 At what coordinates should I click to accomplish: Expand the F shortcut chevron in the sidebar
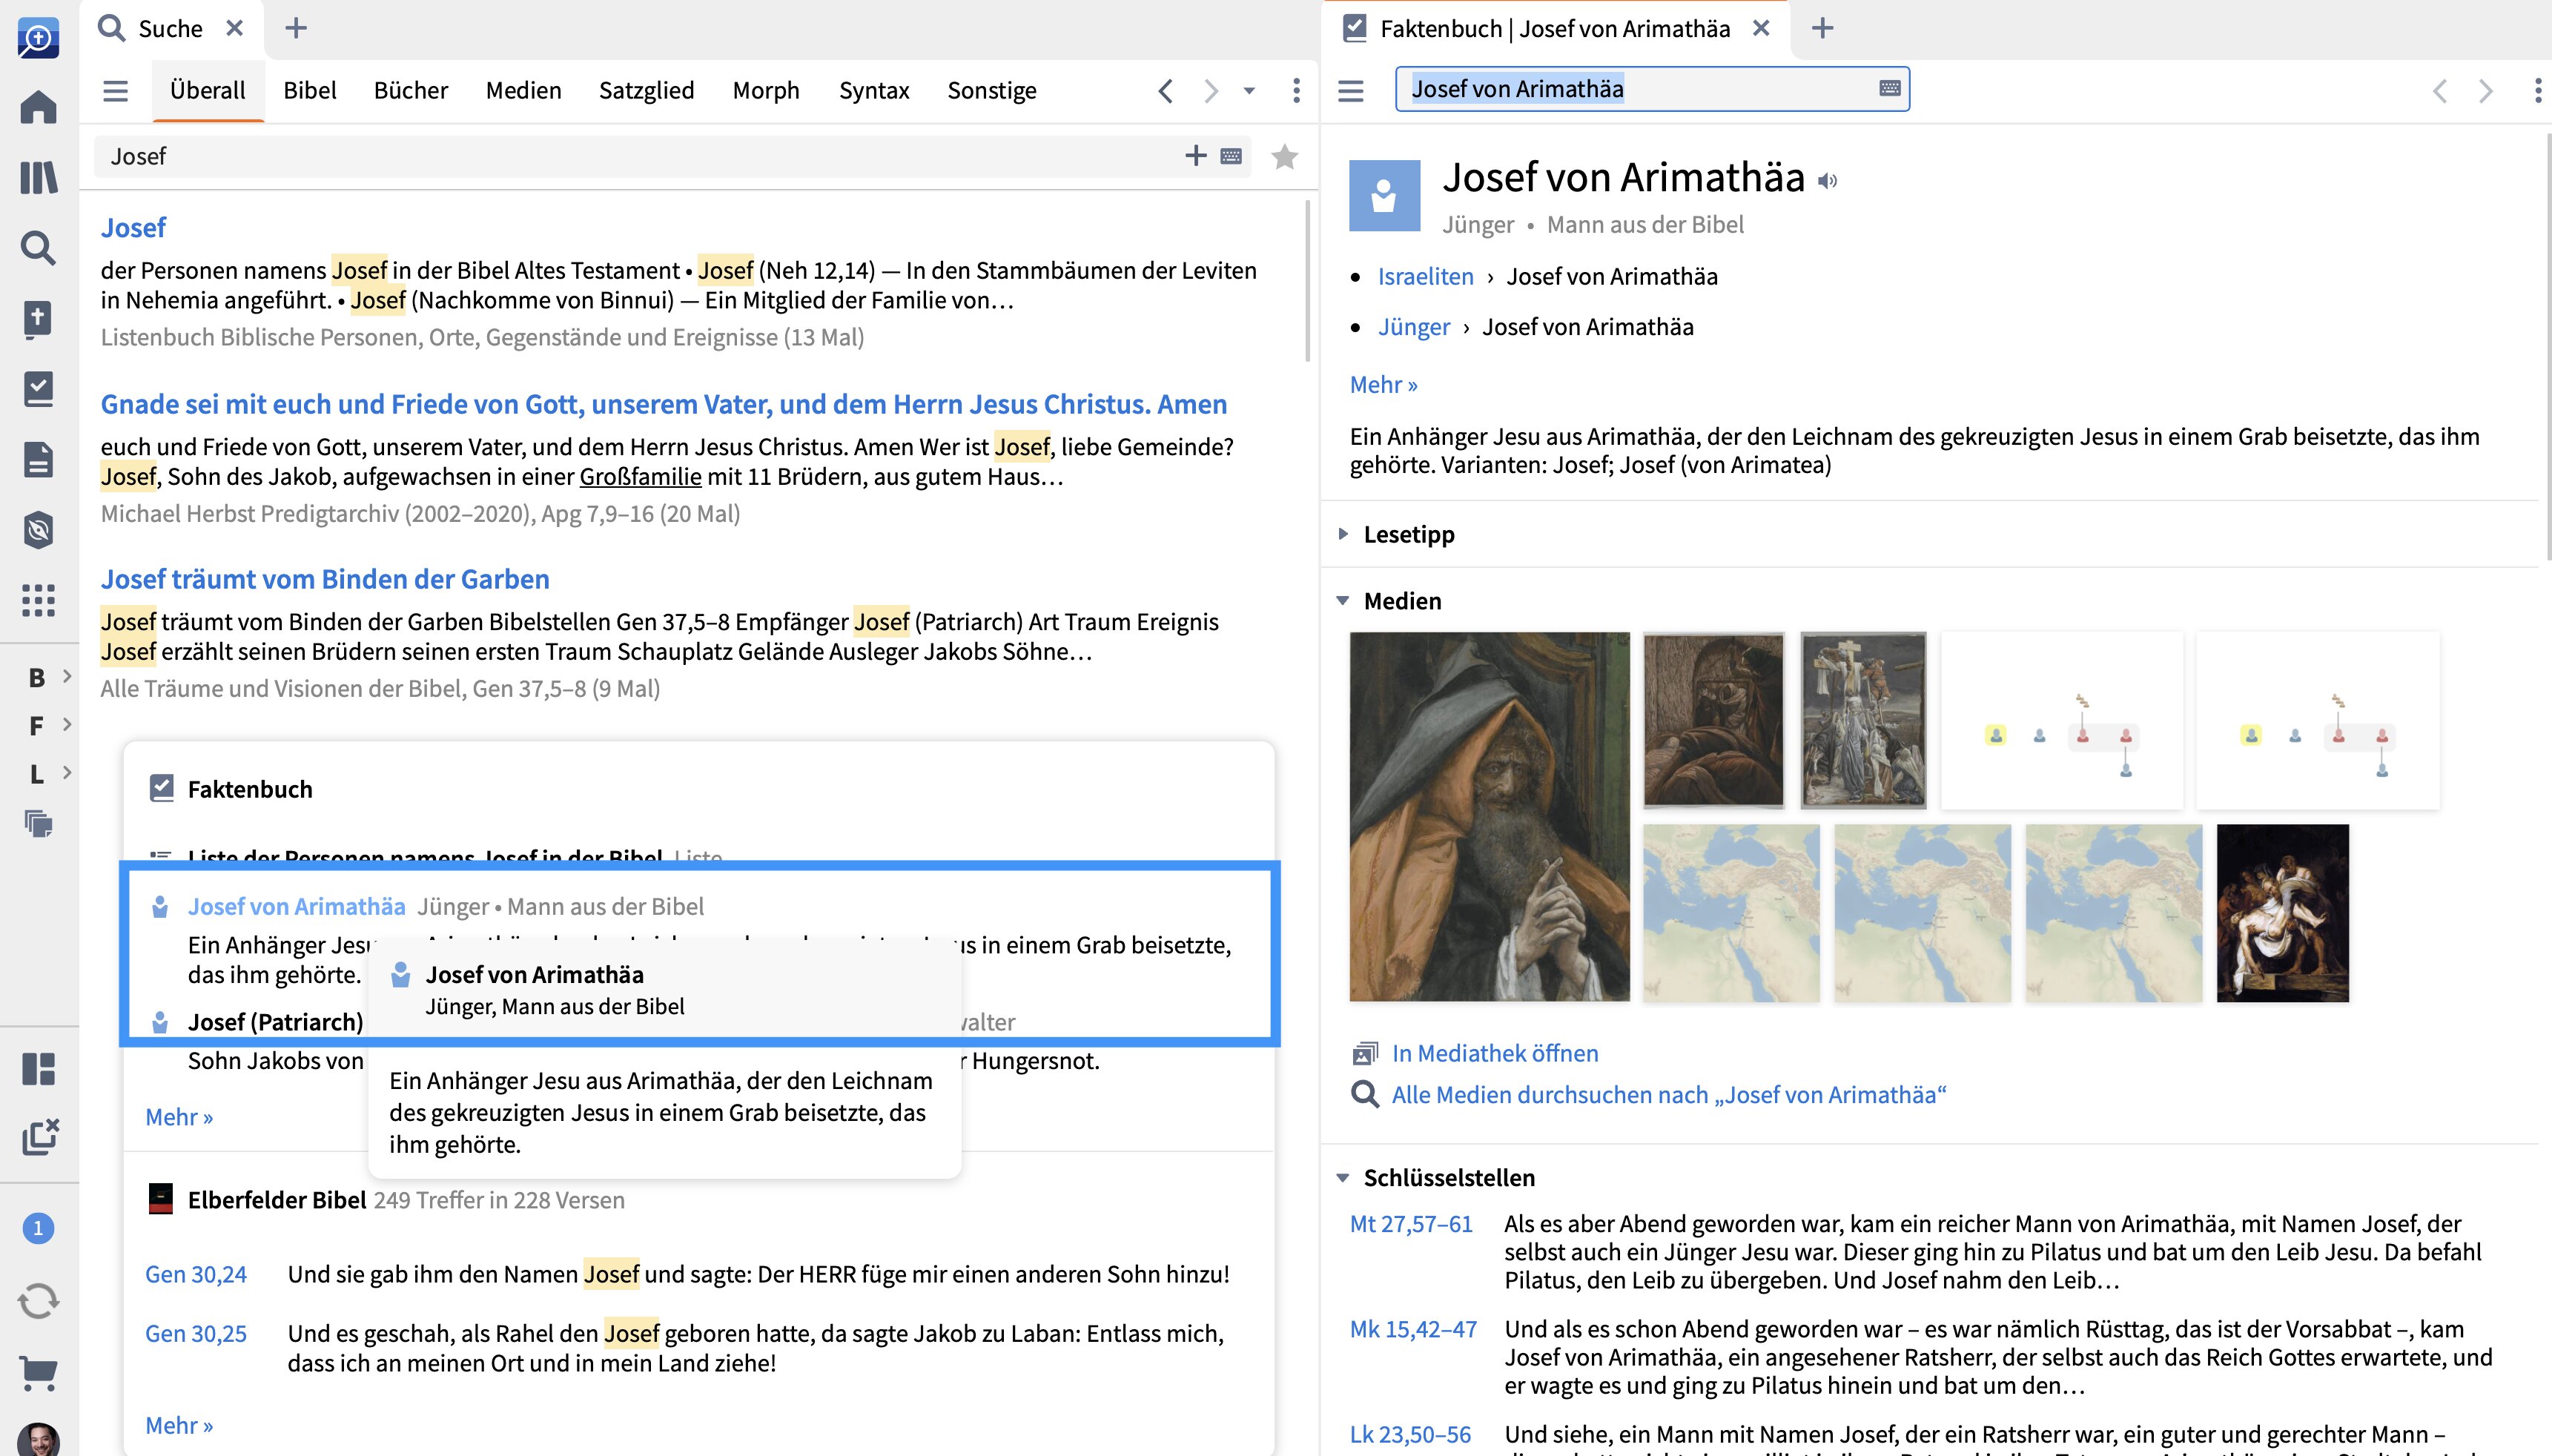coord(67,724)
